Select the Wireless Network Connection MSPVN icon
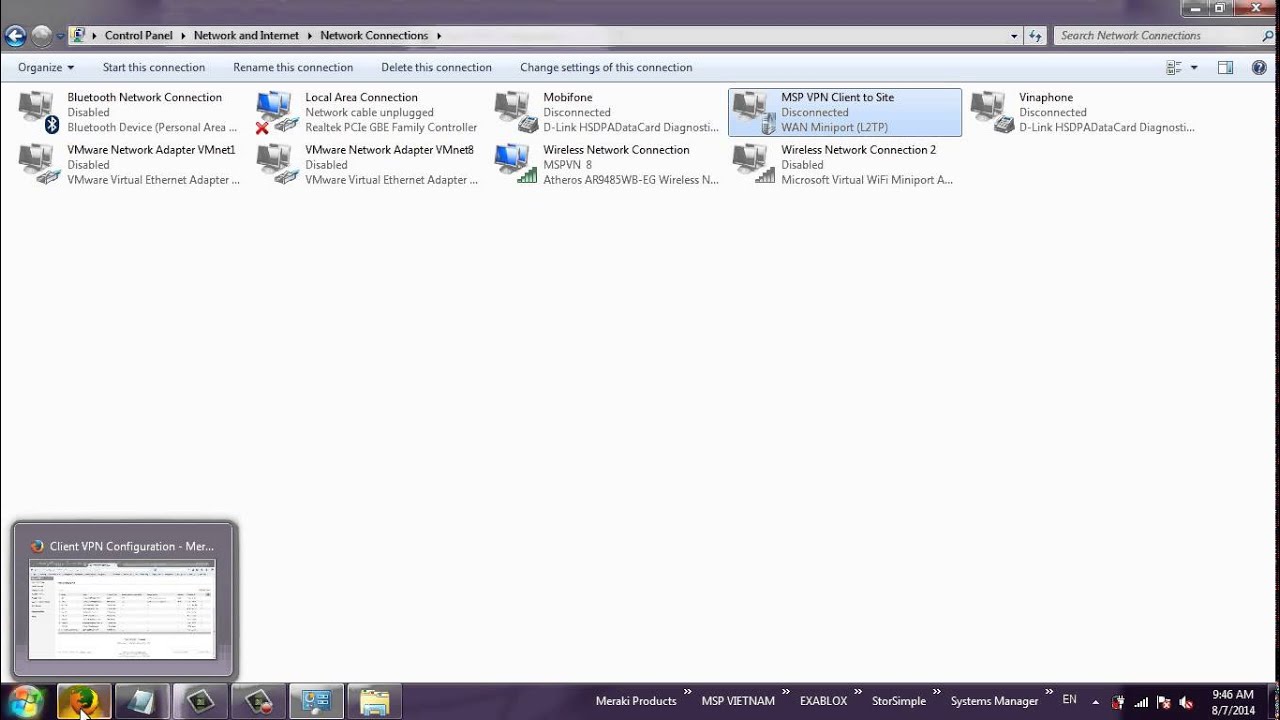Screen dimensions: 1280x720 click(516, 164)
